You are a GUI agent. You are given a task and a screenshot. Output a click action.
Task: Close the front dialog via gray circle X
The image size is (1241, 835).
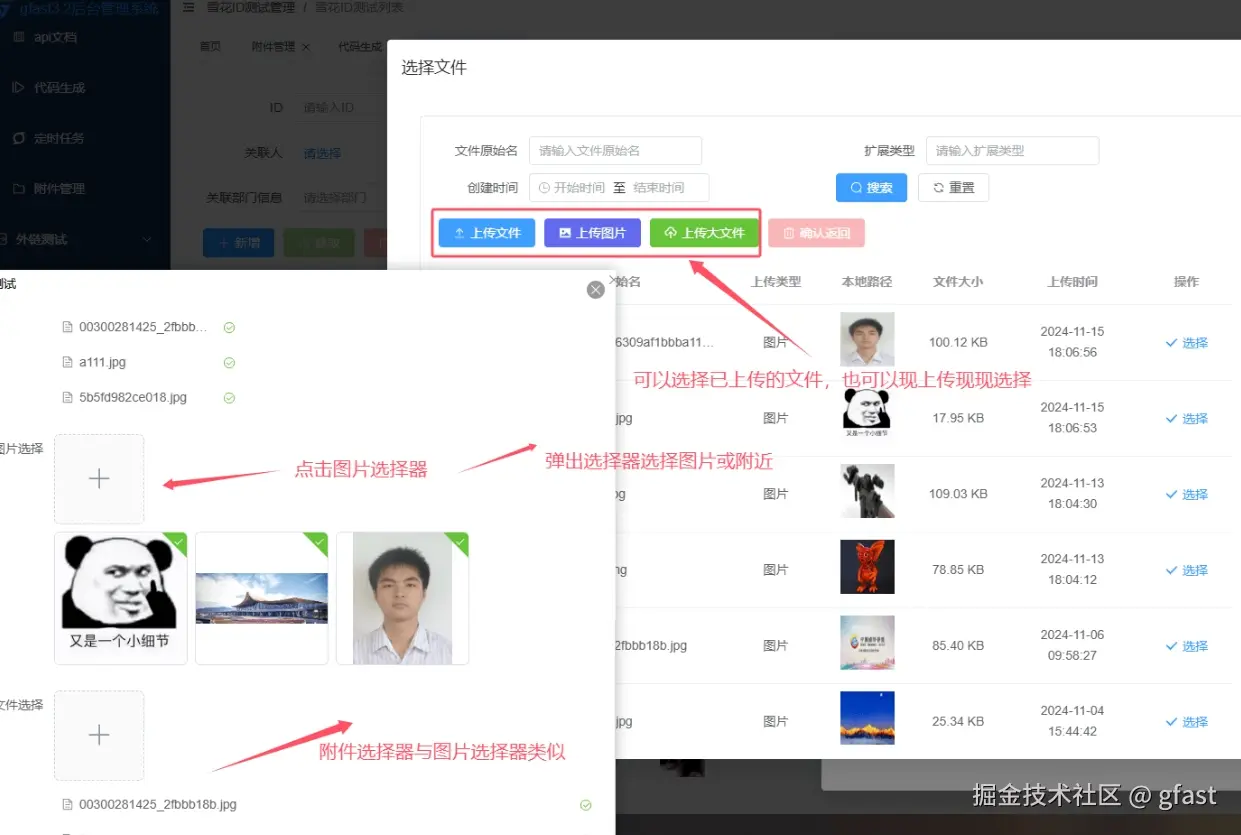click(x=596, y=289)
